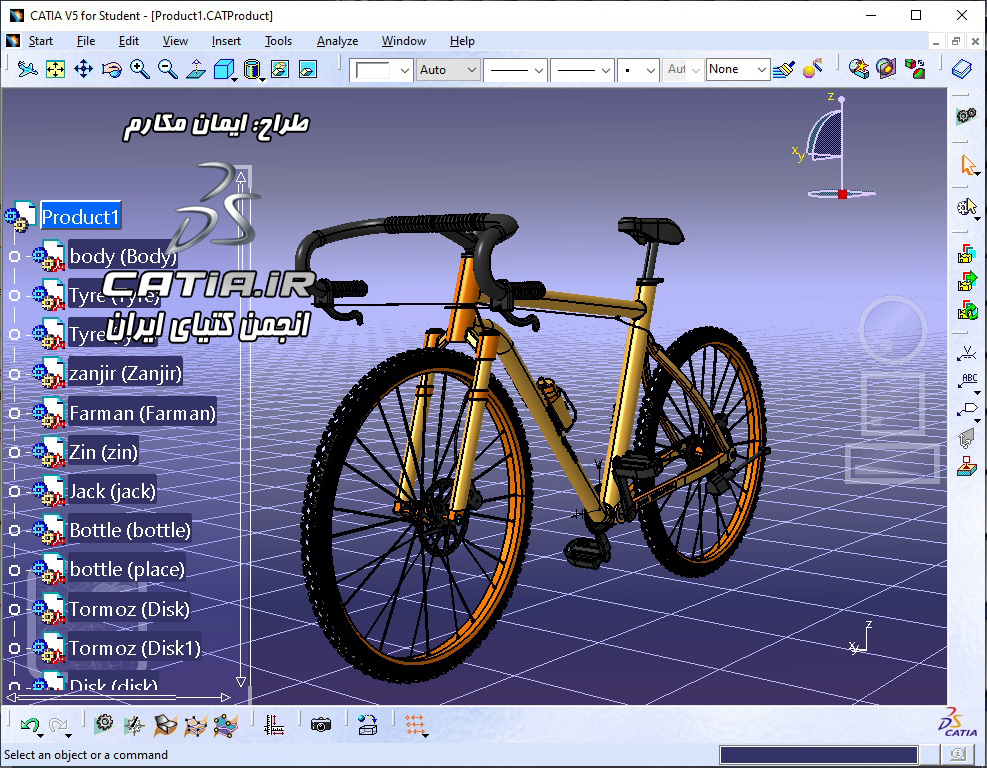Viewport: 987px width, 768px height.
Task: Open the line thickness dropdown
Action: [x=514, y=70]
